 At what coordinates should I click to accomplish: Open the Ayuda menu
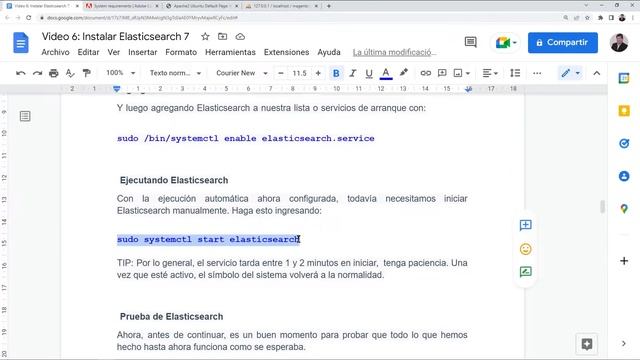[x=329, y=52]
